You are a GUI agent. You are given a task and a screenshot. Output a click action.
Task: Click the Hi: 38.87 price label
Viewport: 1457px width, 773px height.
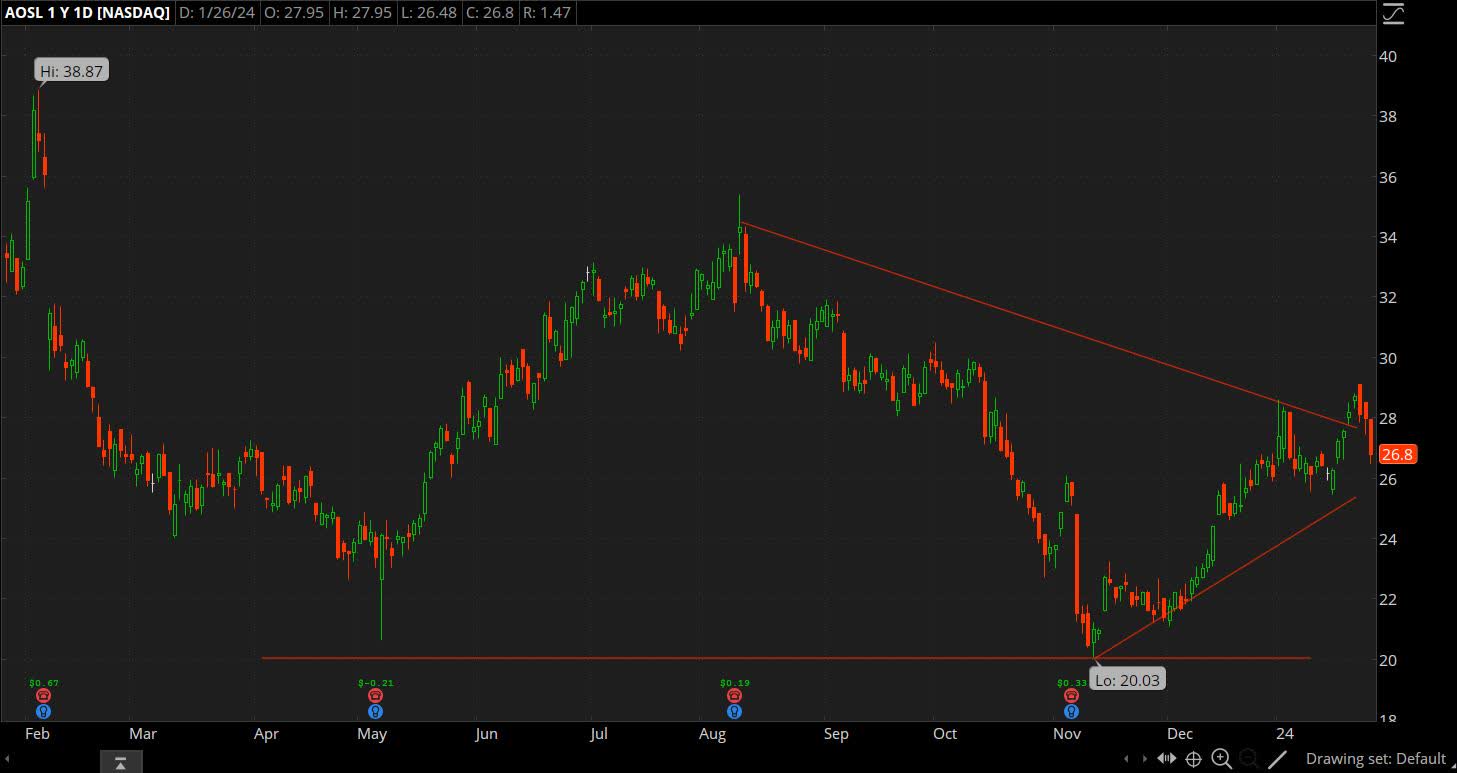click(x=69, y=70)
